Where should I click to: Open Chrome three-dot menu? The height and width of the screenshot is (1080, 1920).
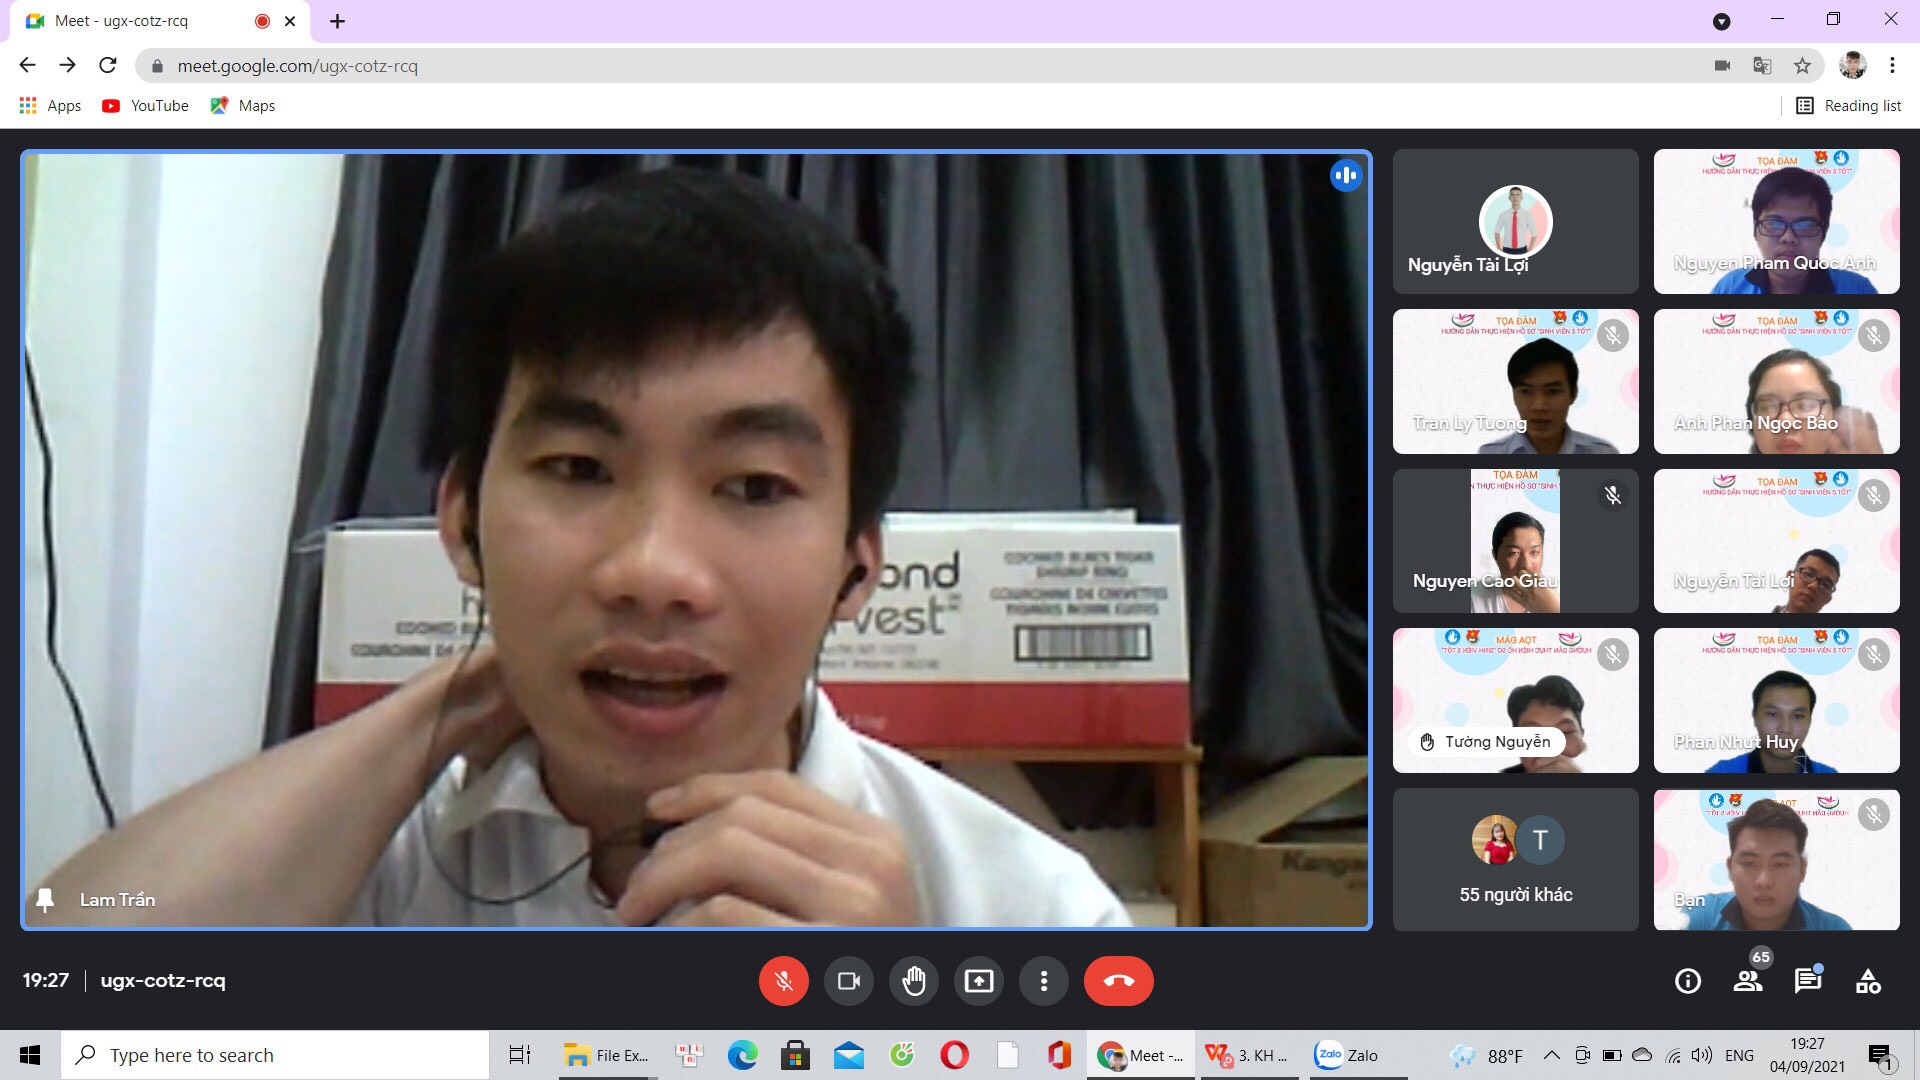click(x=1892, y=65)
